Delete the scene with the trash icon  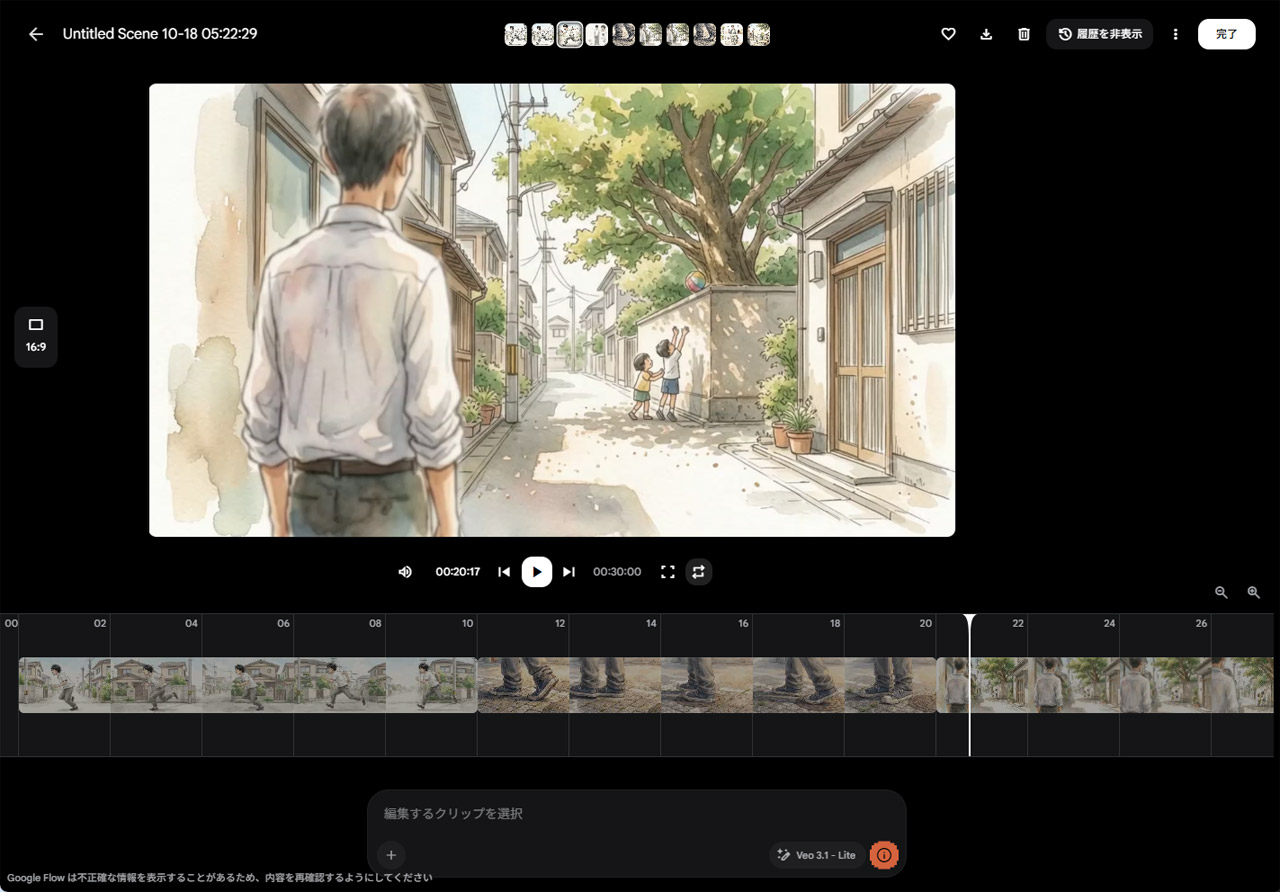[1024, 34]
